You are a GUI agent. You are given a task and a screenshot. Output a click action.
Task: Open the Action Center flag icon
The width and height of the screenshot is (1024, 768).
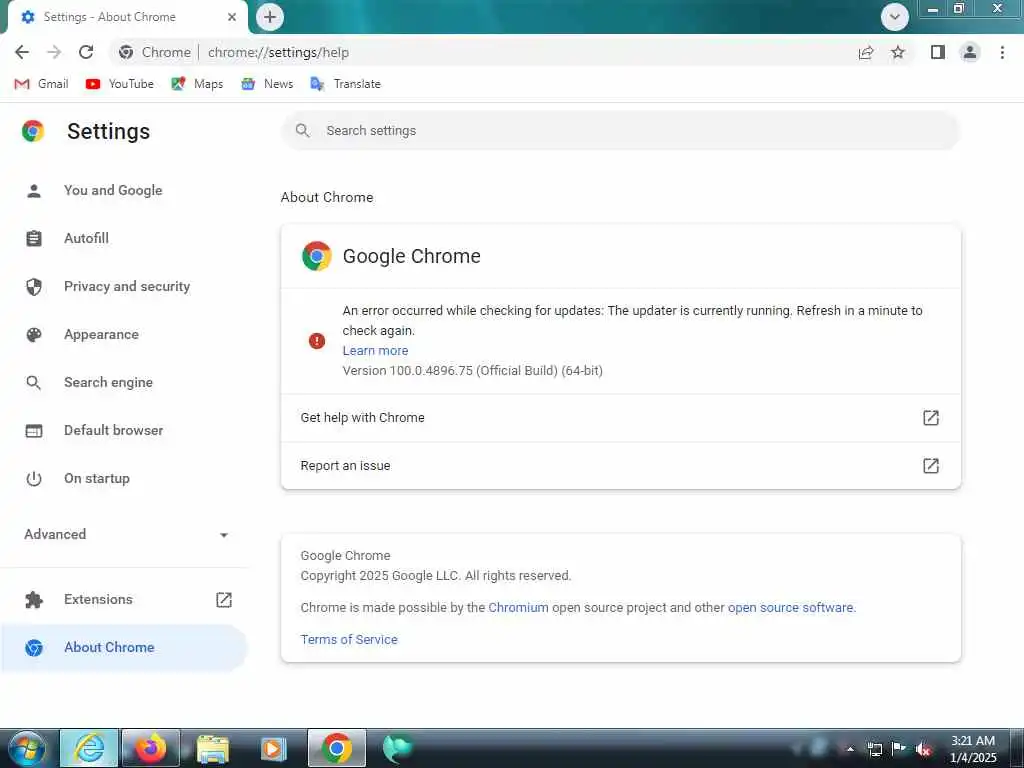pos(899,749)
